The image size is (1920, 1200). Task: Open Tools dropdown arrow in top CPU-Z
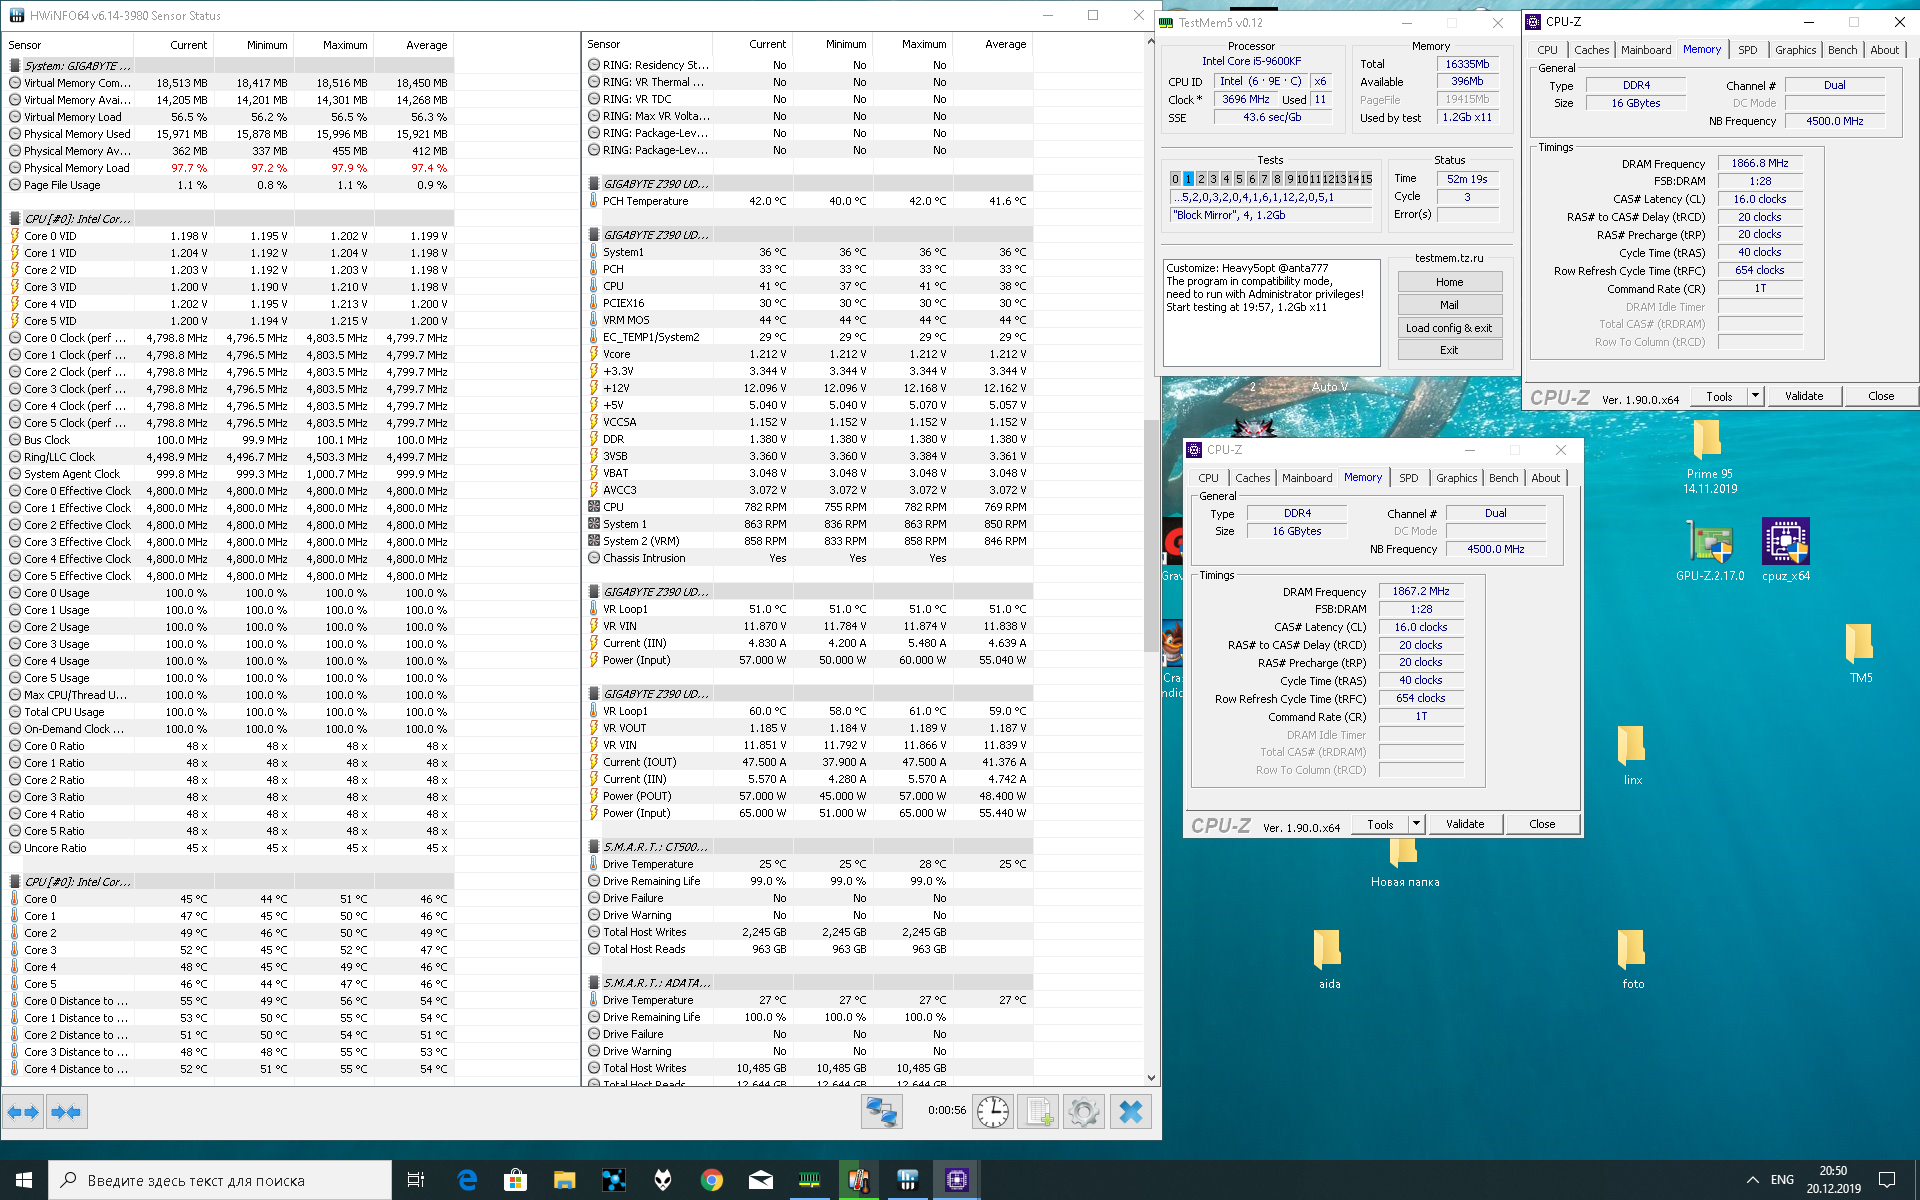coord(1755,396)
